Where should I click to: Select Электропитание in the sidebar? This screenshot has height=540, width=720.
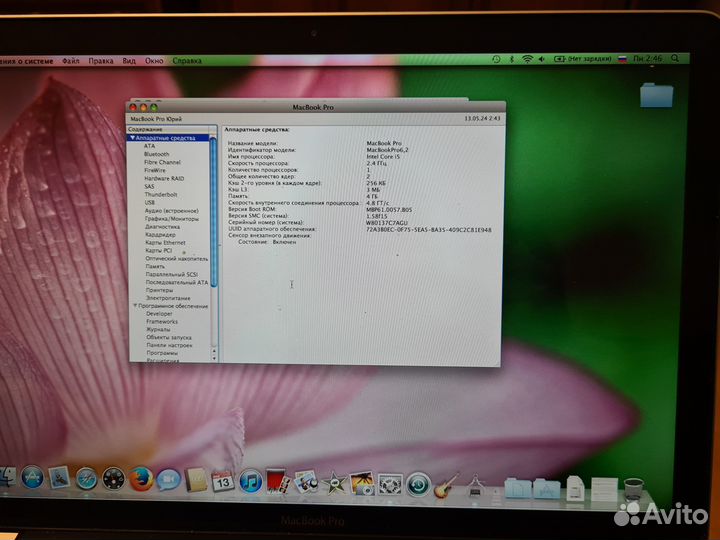(x=168, y=298)
